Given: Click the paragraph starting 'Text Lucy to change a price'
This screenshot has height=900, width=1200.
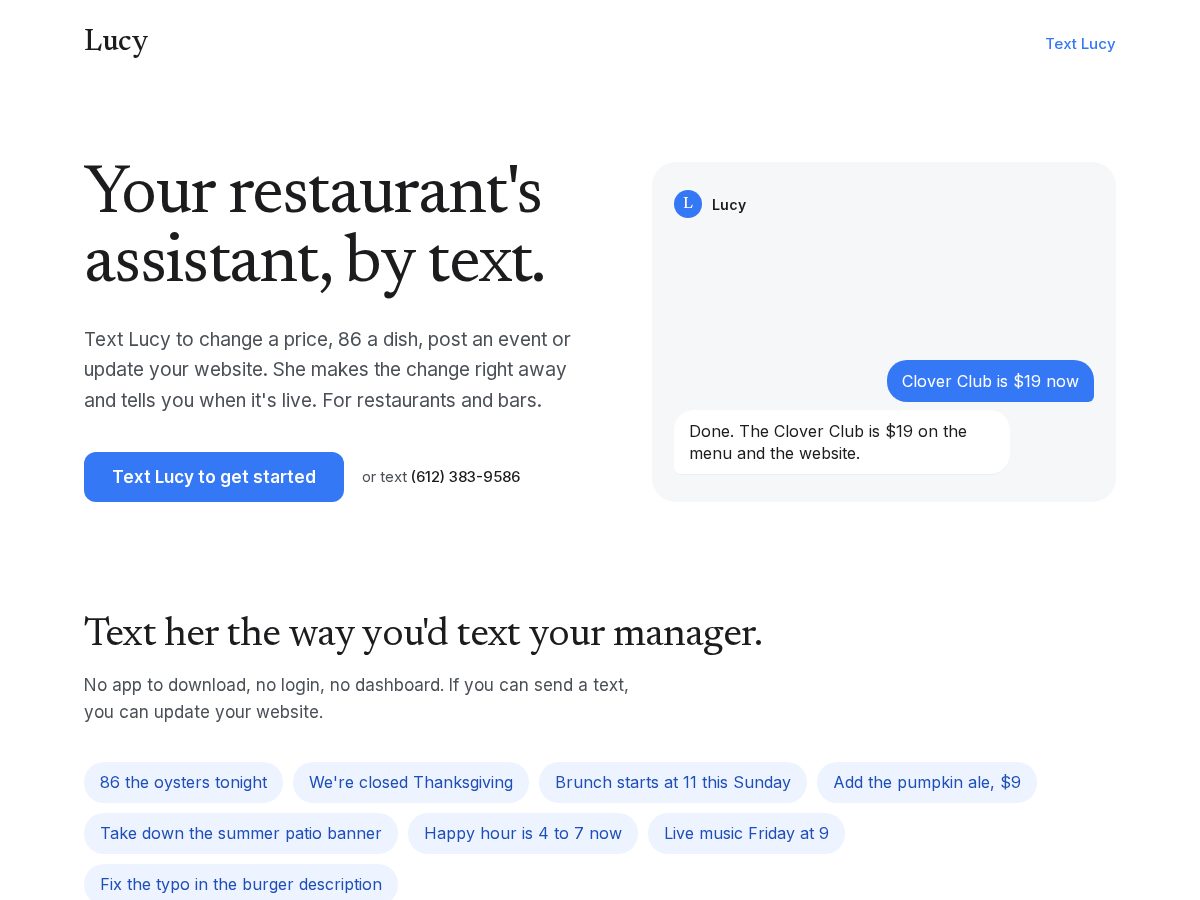Looking at the screenshot, I should pos(328,370).
